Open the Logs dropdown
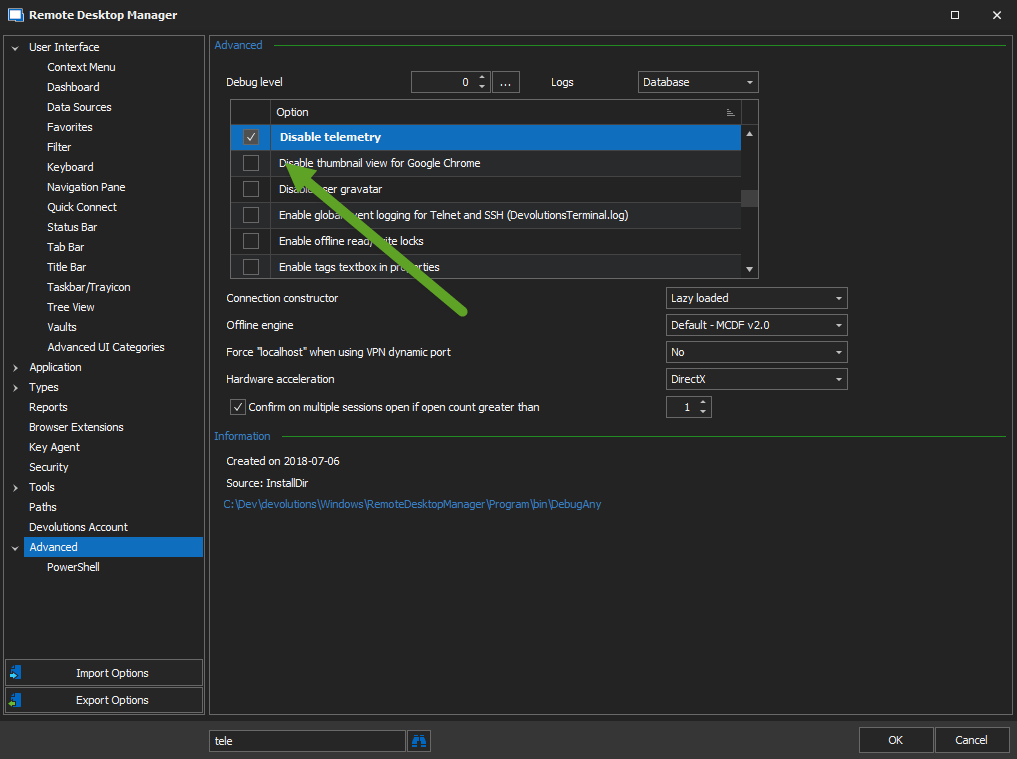 pyautogui.click(x=698, y=82)
